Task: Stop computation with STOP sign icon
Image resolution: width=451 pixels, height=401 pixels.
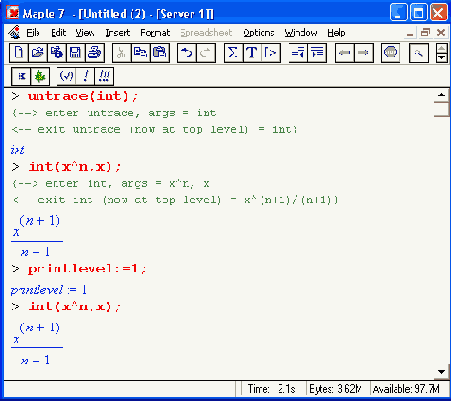Action: 390,53
